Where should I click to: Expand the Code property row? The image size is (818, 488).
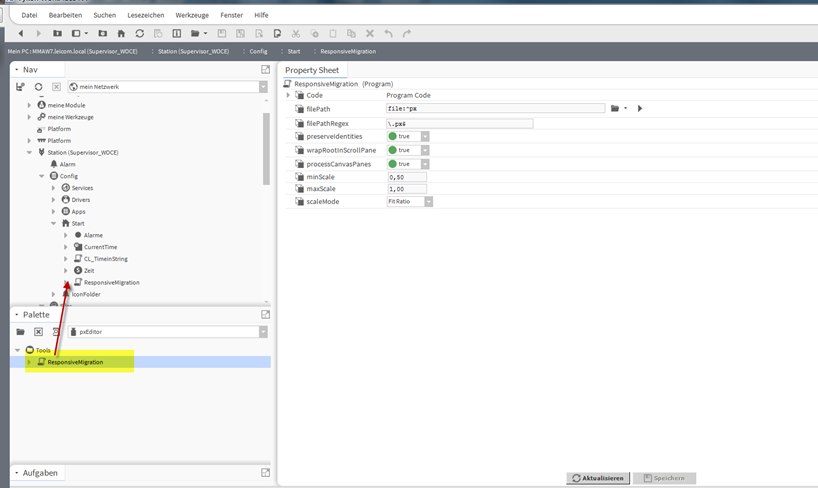pyautogui.click(x=288, y=96)
